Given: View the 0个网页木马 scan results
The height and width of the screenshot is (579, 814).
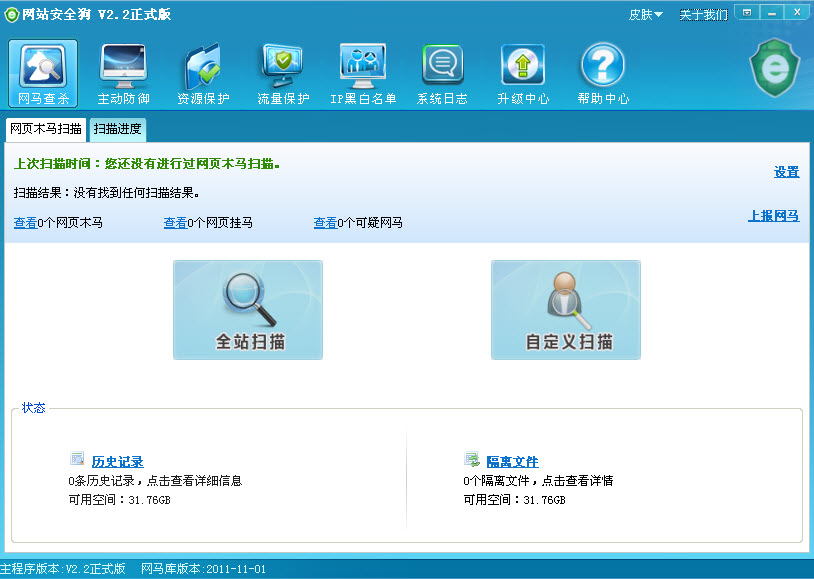Looking at the screenshot, I should (x=24, y=221).
